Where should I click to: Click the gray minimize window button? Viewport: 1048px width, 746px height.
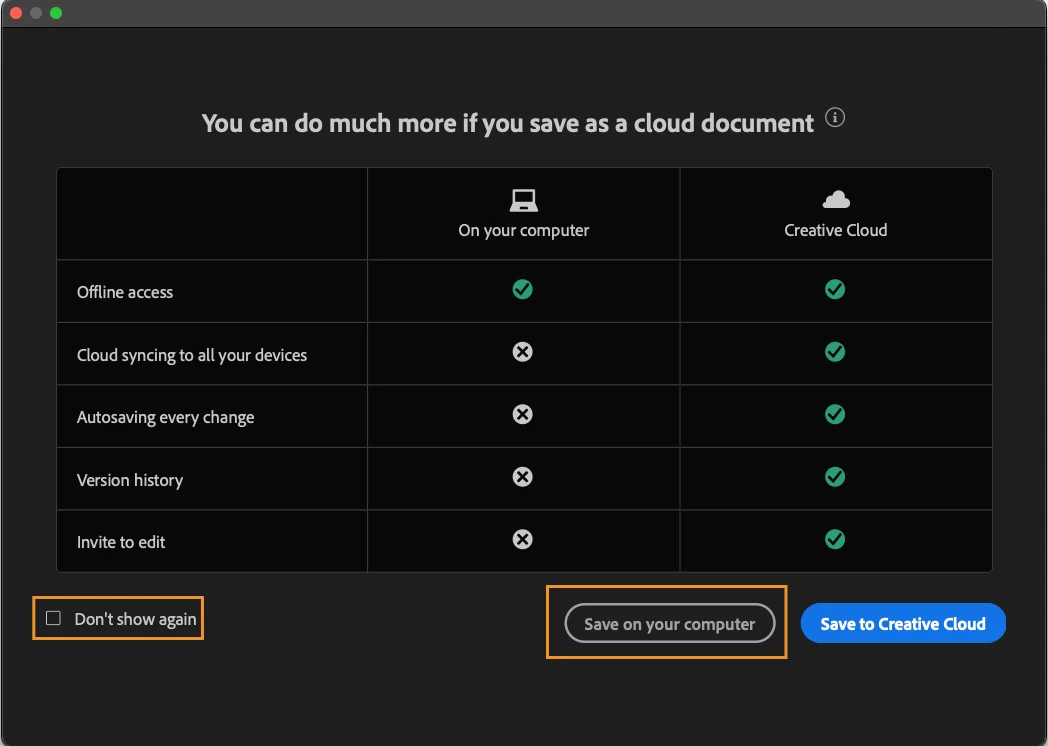[x=36, y=13]
